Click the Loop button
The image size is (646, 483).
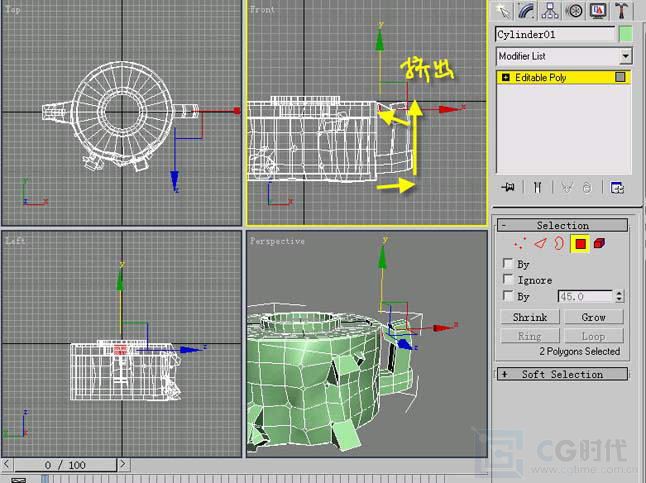[594, 336]
